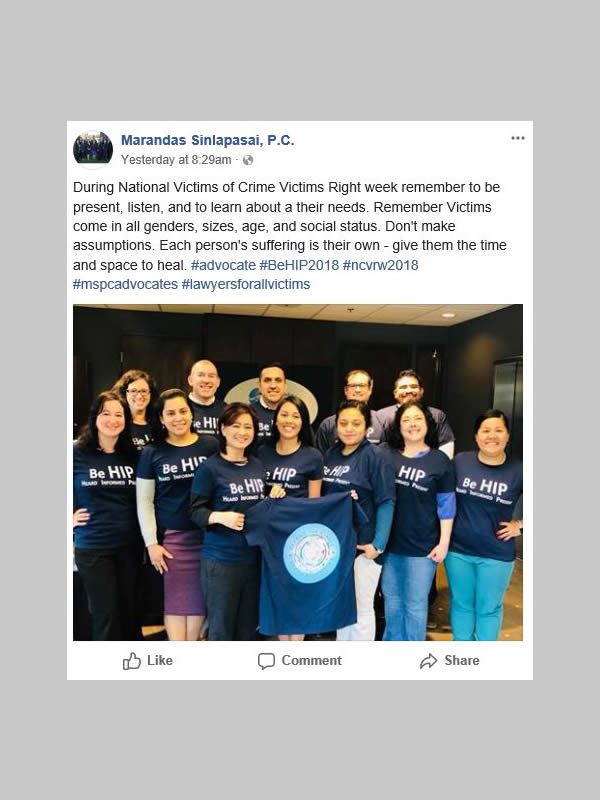
Task: Select the #ncvrw2018 hashtag
Action: (381, 265)
